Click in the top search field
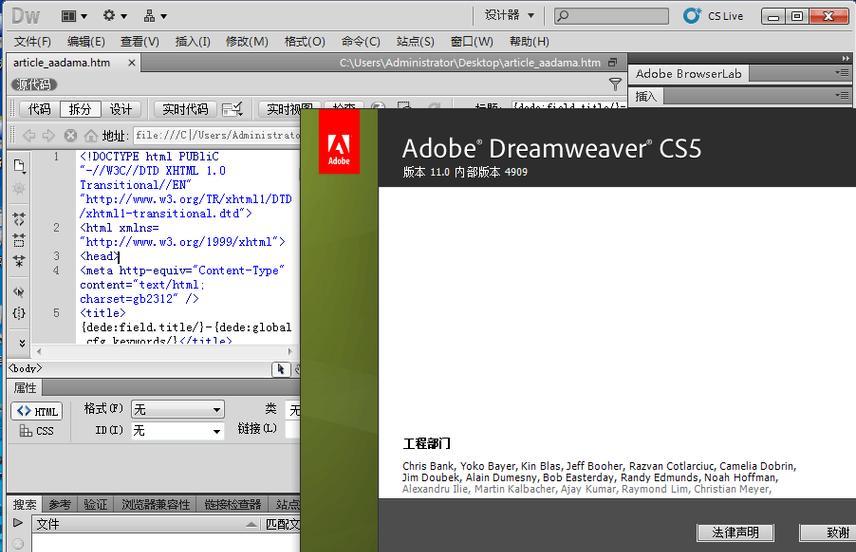The image size is (856, 552). click(x=611, y=16)
